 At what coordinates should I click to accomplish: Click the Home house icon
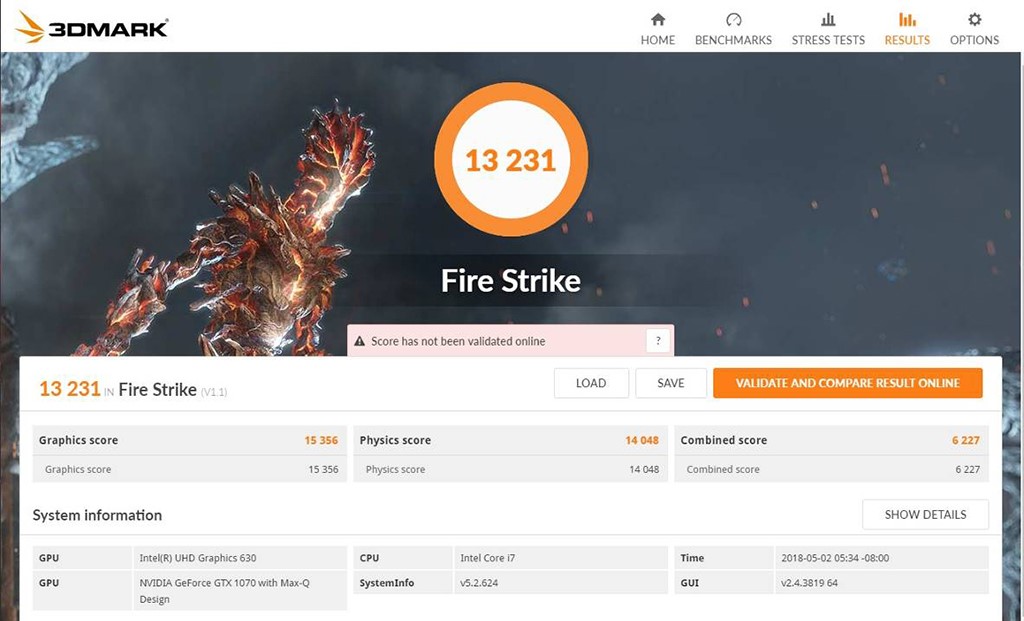pos(658,19)
